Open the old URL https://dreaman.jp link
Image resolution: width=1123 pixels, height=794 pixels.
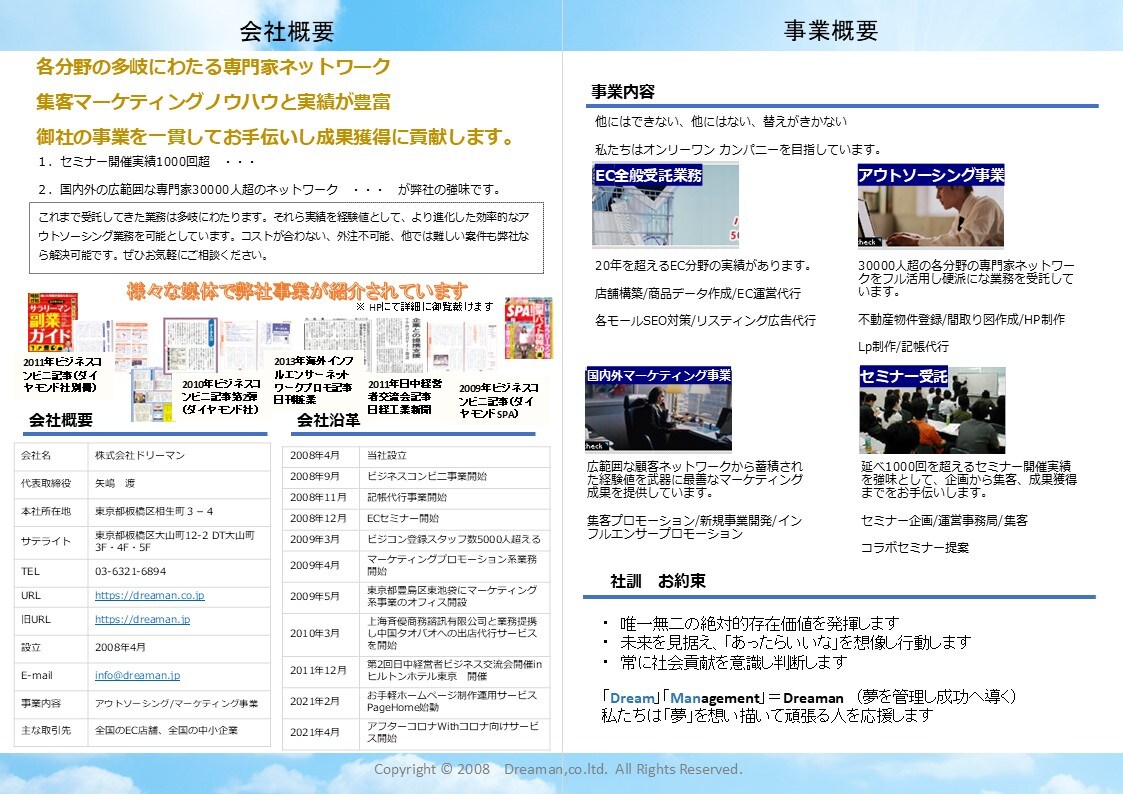[143, 619]
